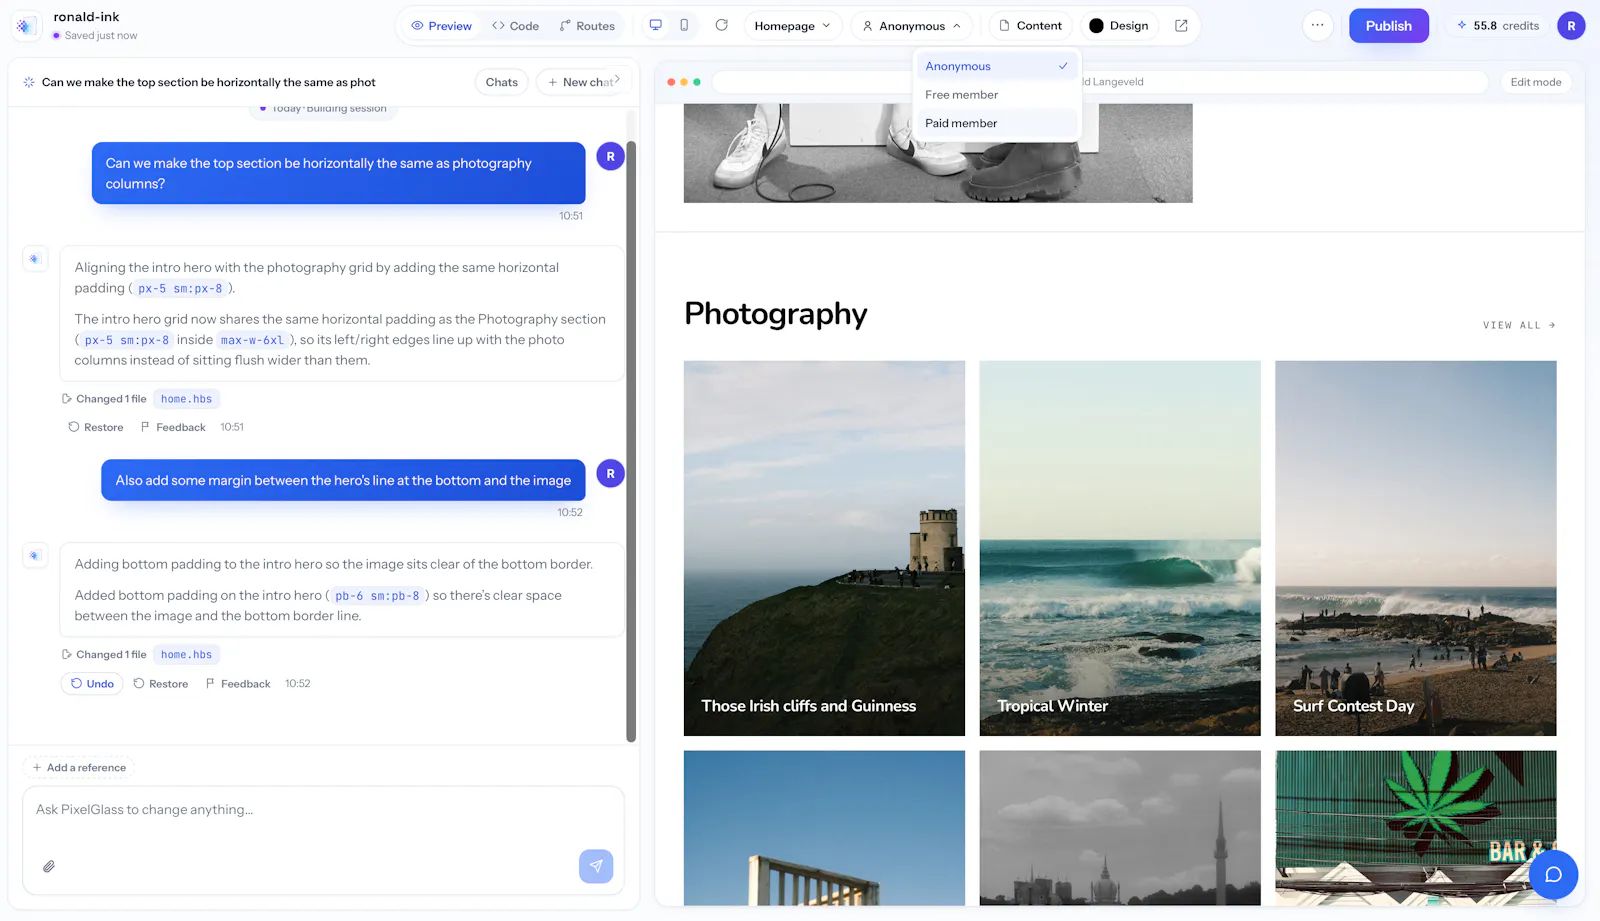The height and width of the screenshot is (921, 1600).
Task: Open the three-dots more options menu
Action: click(1318, 26)
